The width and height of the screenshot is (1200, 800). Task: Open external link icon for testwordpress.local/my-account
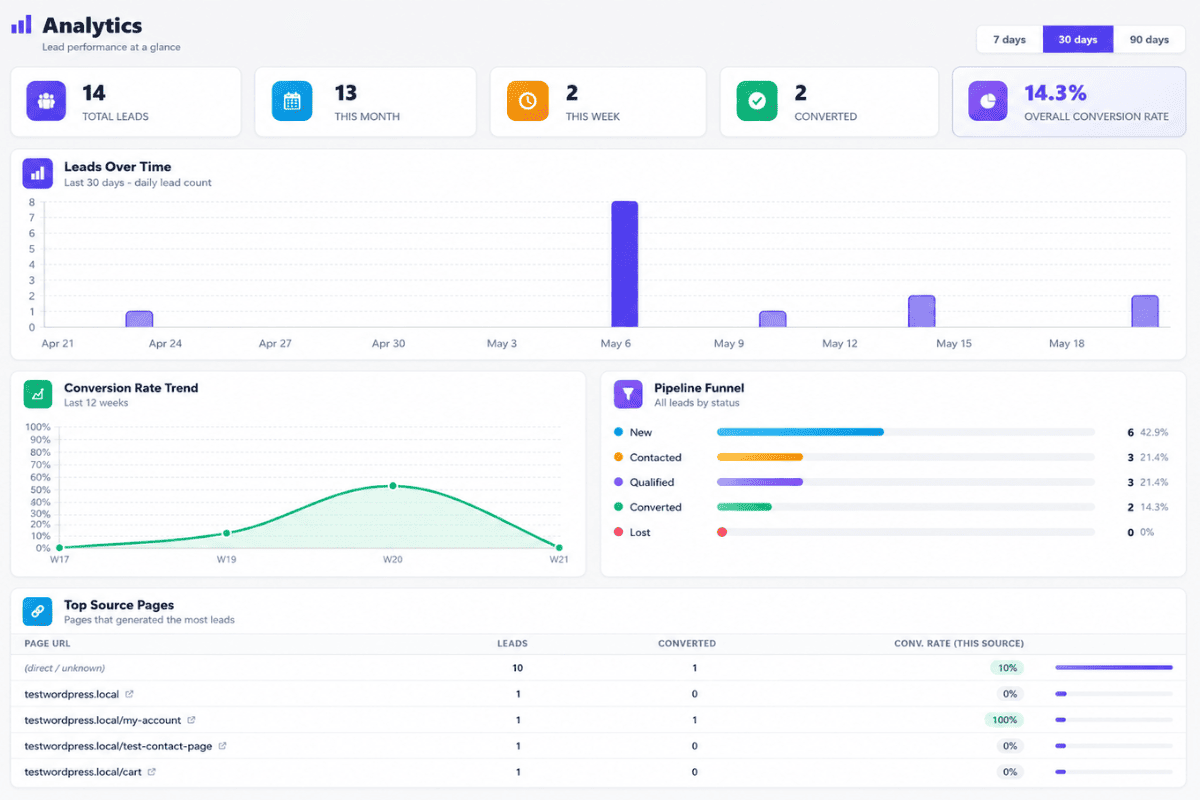(191, 720)
